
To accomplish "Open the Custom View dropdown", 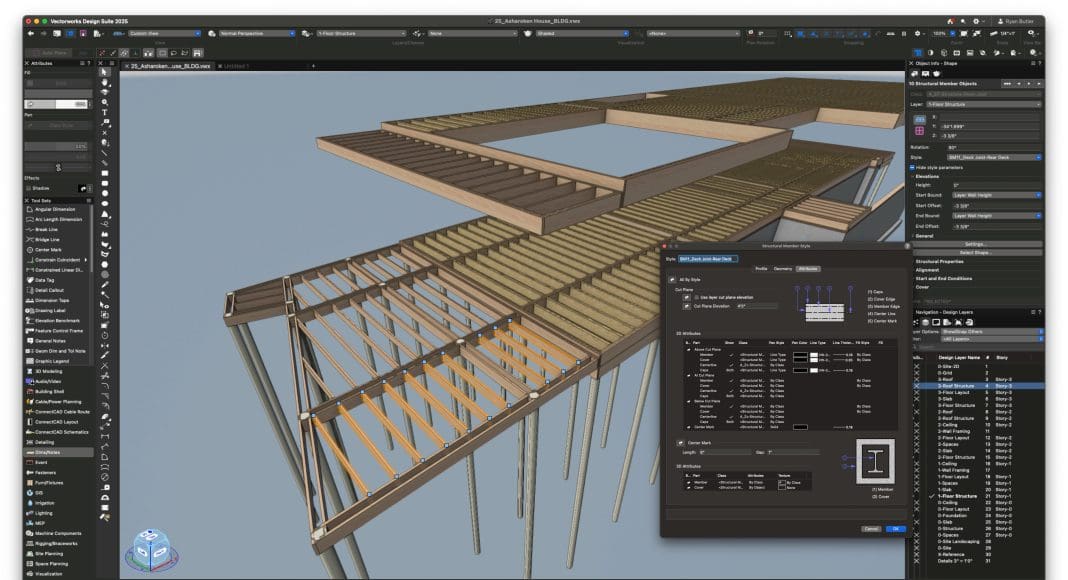I will [x=164, y=33].
